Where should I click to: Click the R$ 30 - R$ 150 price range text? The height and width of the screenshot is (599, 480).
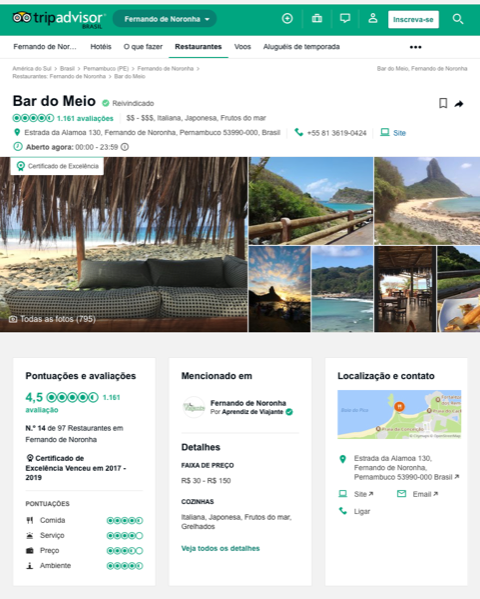(x=206, y=481)
